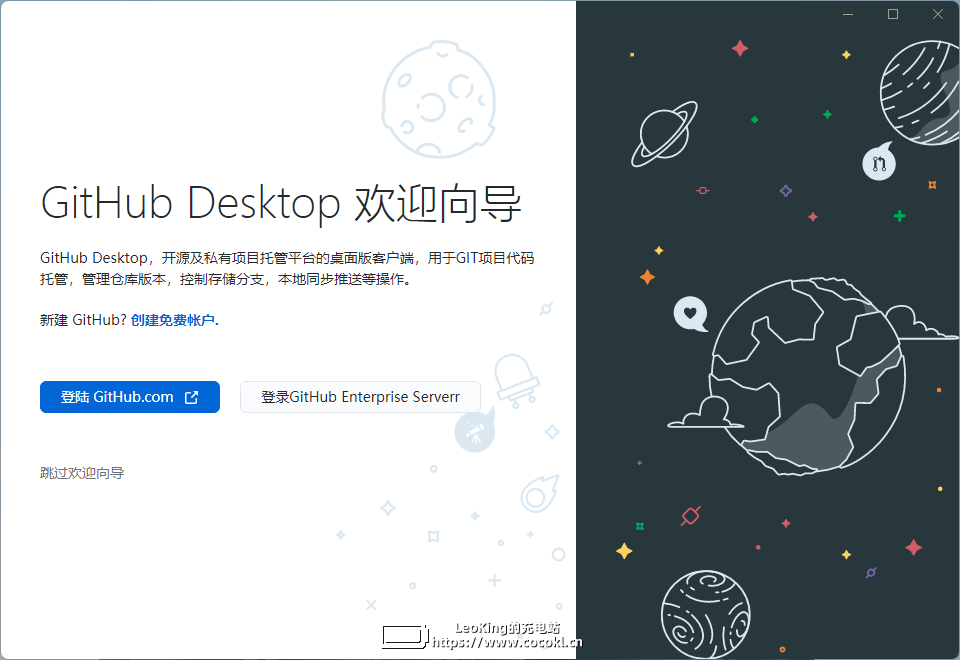Click the external-link icon on 登陆 GitHub.com

click(x=192, y=397)
